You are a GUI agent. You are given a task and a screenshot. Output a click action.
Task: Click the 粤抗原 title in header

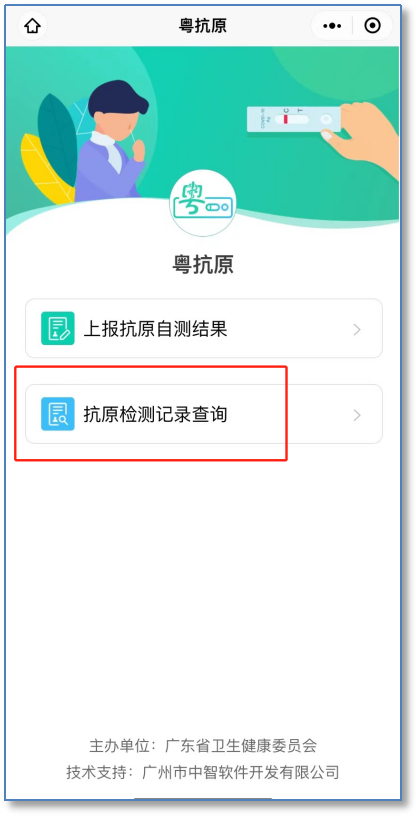pyautogui.click(x=202, y=26)
